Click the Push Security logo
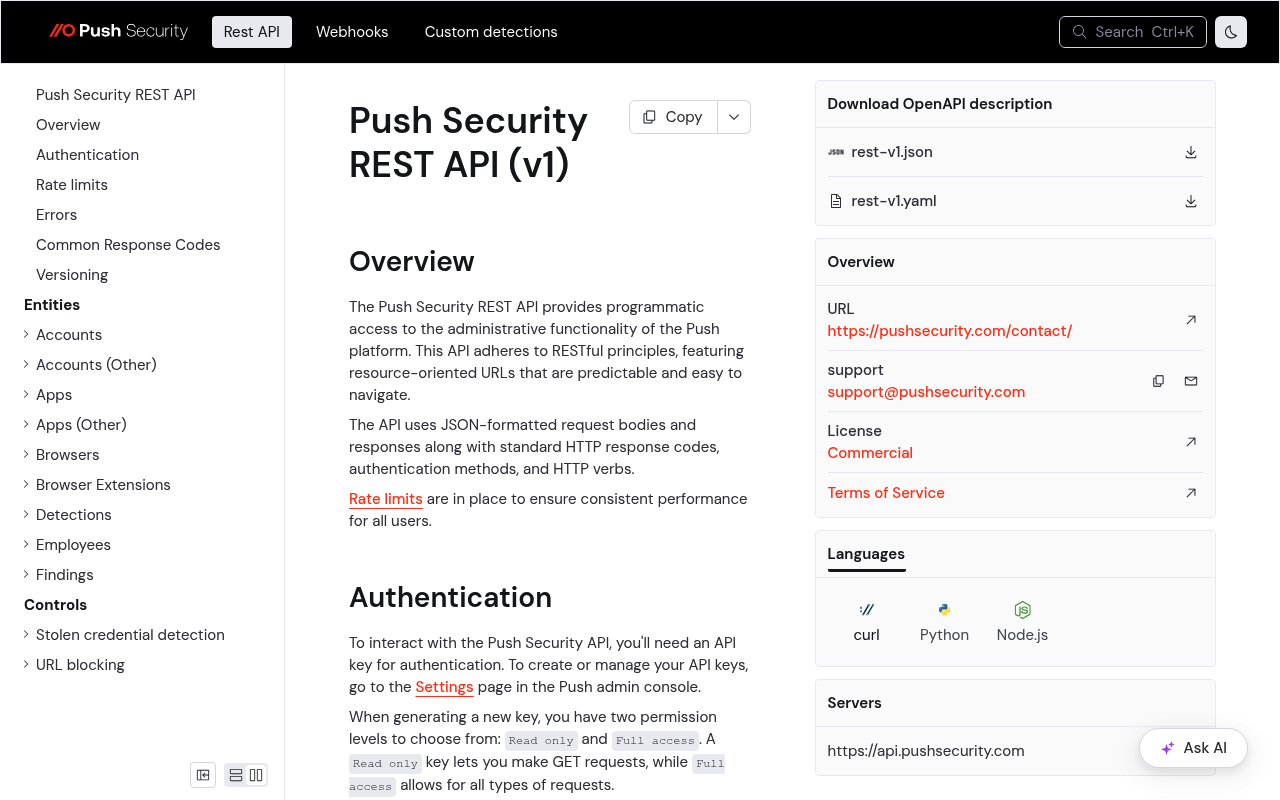This screenshot has width=1280, height=800. 118,31
